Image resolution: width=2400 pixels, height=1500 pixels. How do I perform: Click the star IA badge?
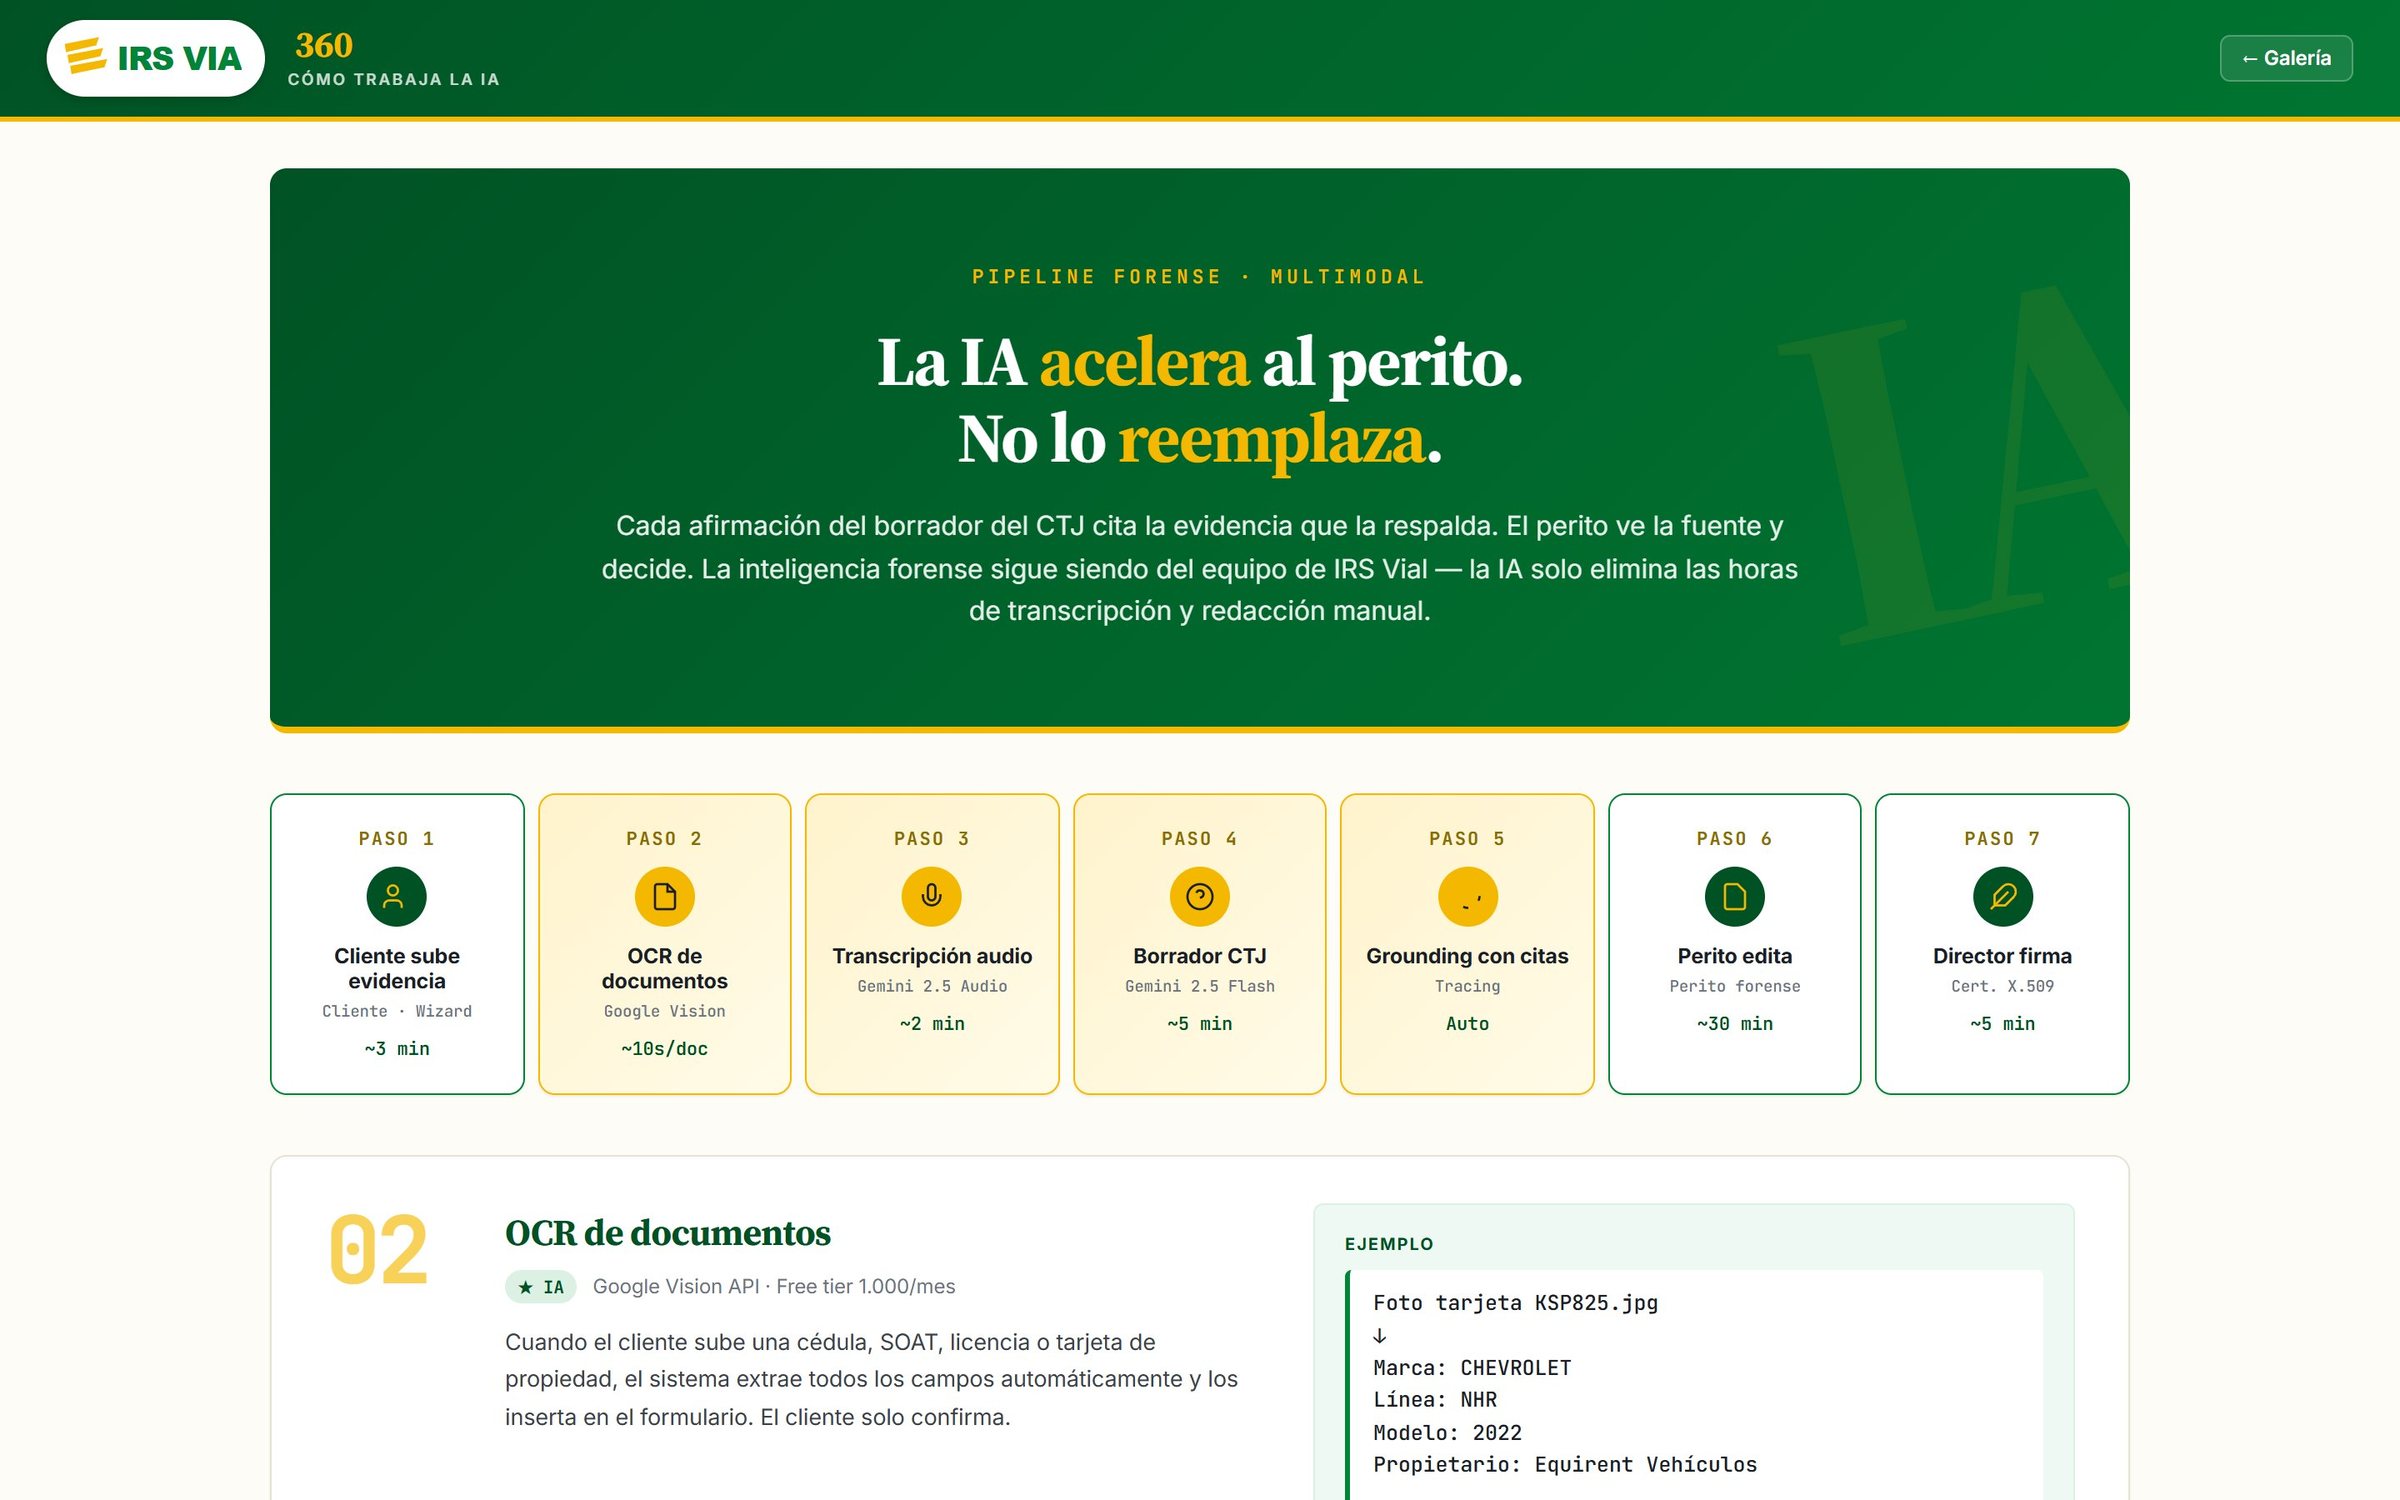(x=540, y=1287)
